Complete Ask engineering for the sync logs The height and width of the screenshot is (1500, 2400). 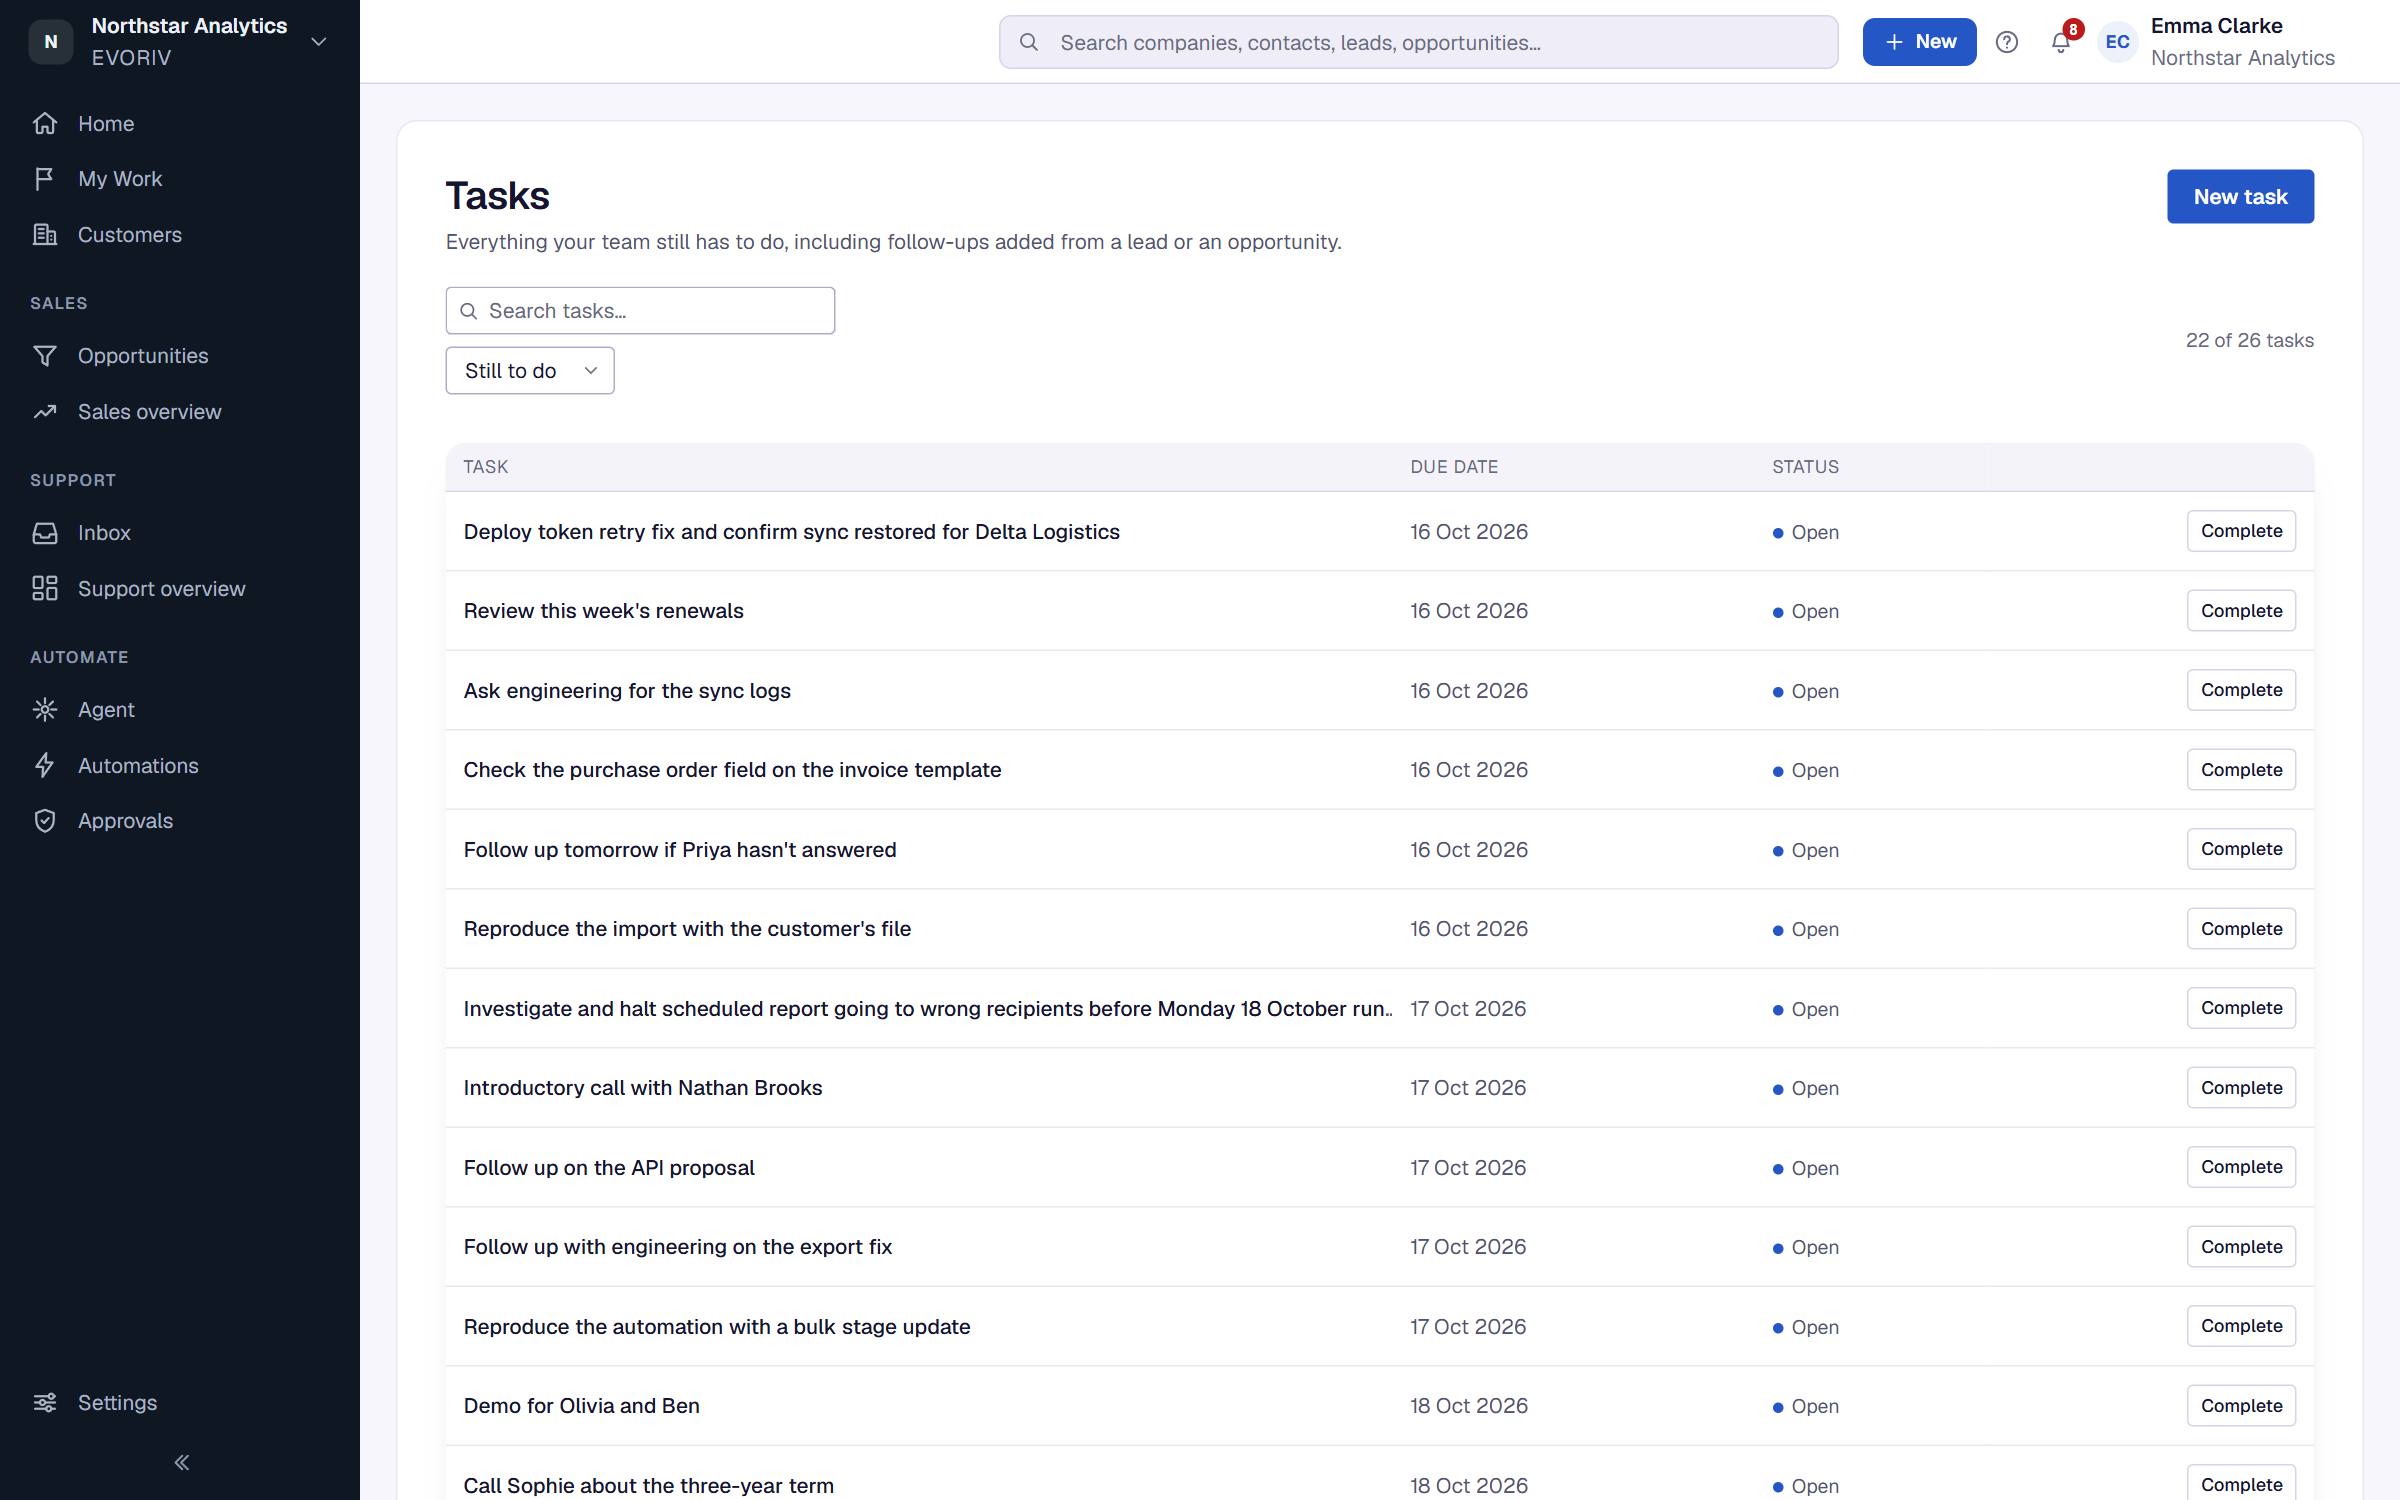[x=2241, y=690]
